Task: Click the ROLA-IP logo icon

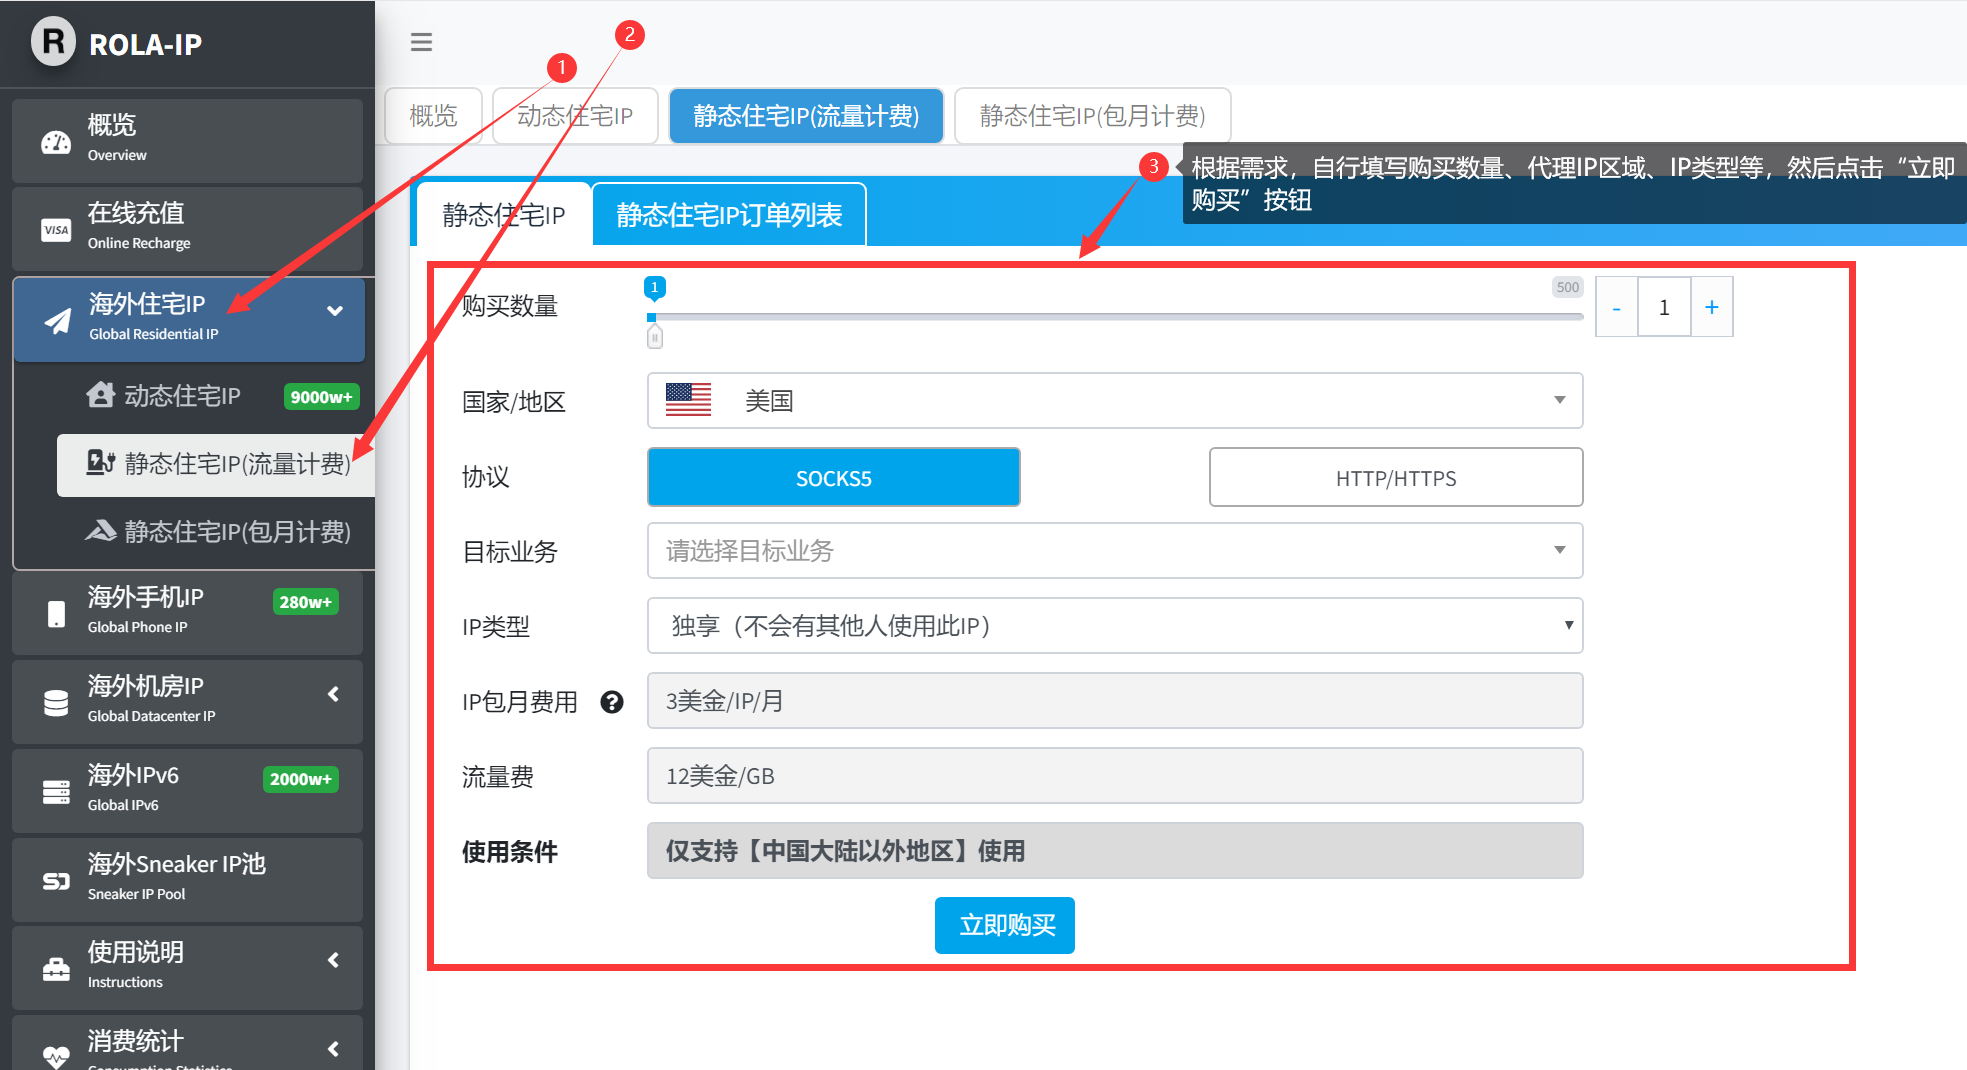Action: tap(53, 43)
